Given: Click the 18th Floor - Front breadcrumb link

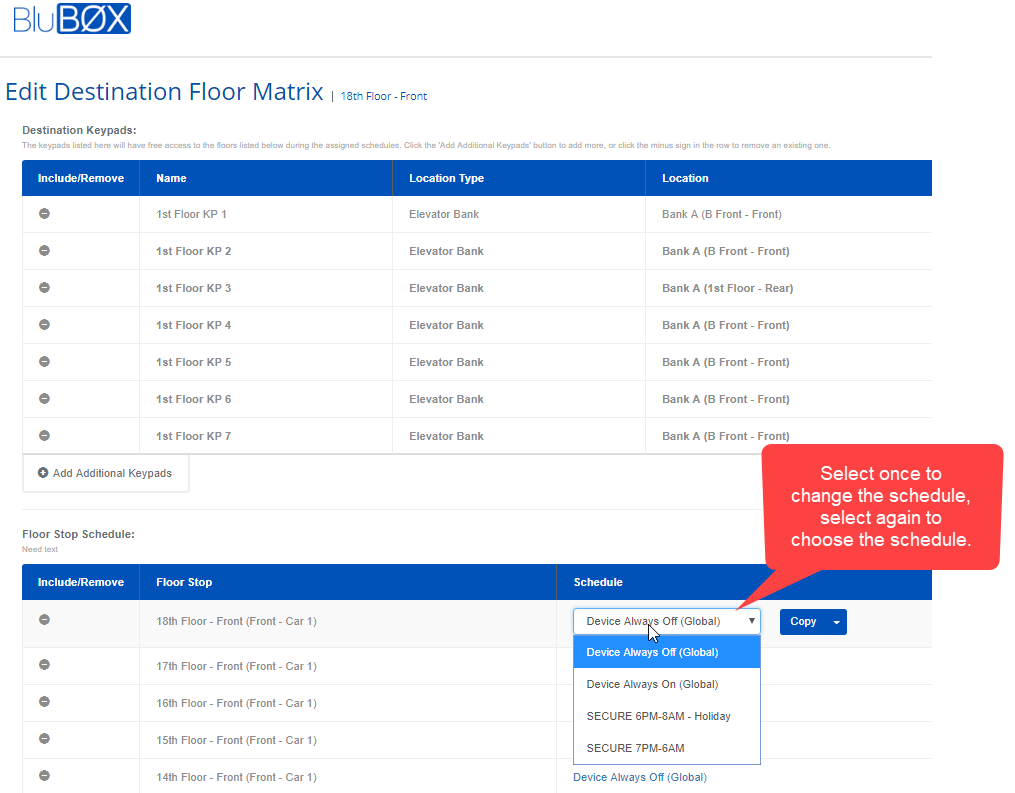Looking at the screenshot, I should [x=383, y=96].
